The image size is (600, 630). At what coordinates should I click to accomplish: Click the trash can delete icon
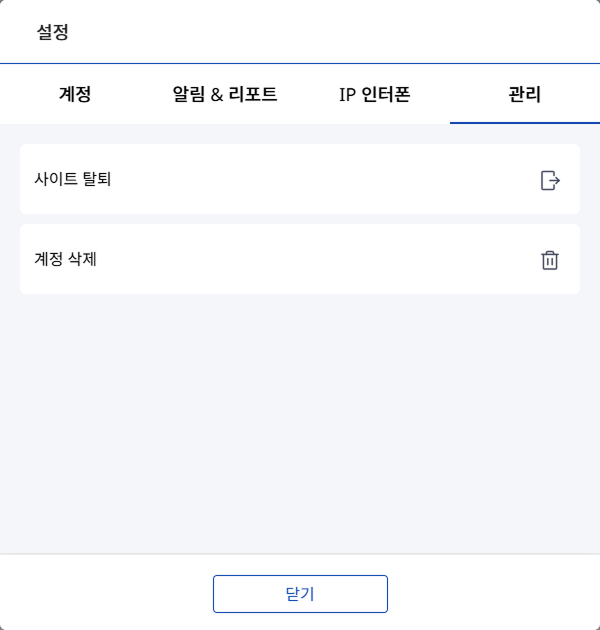(x=550, y=260)
